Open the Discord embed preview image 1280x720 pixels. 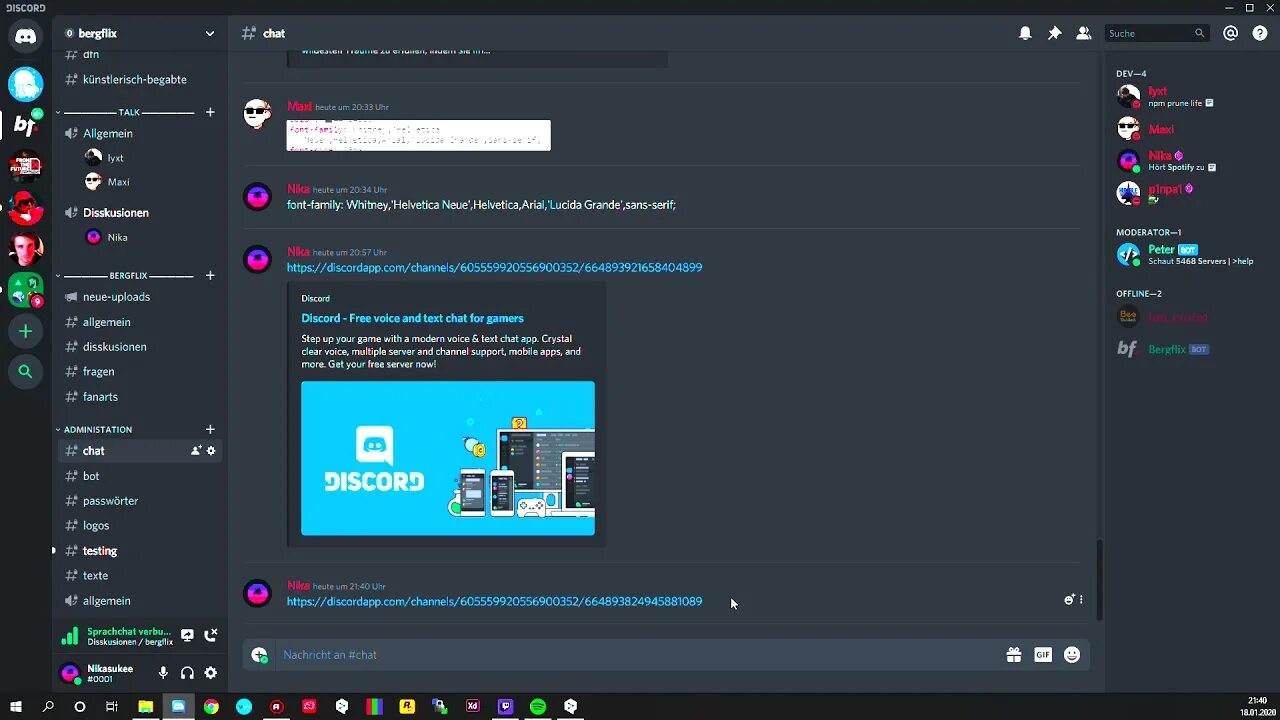(448, 458)
